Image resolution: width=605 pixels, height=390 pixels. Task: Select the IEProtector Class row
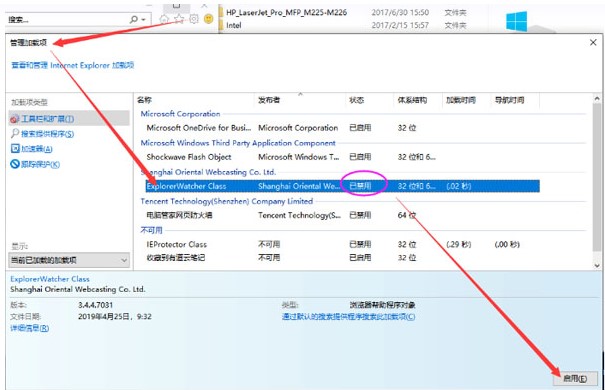(343, 244)
